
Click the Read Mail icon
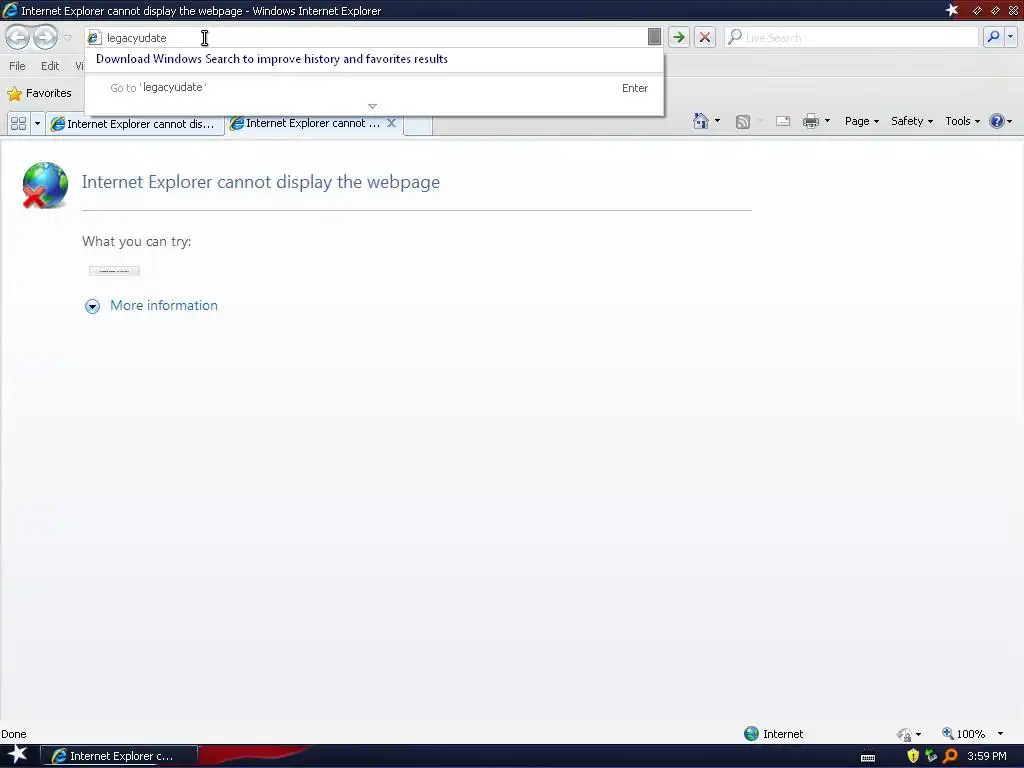point(782,121)
